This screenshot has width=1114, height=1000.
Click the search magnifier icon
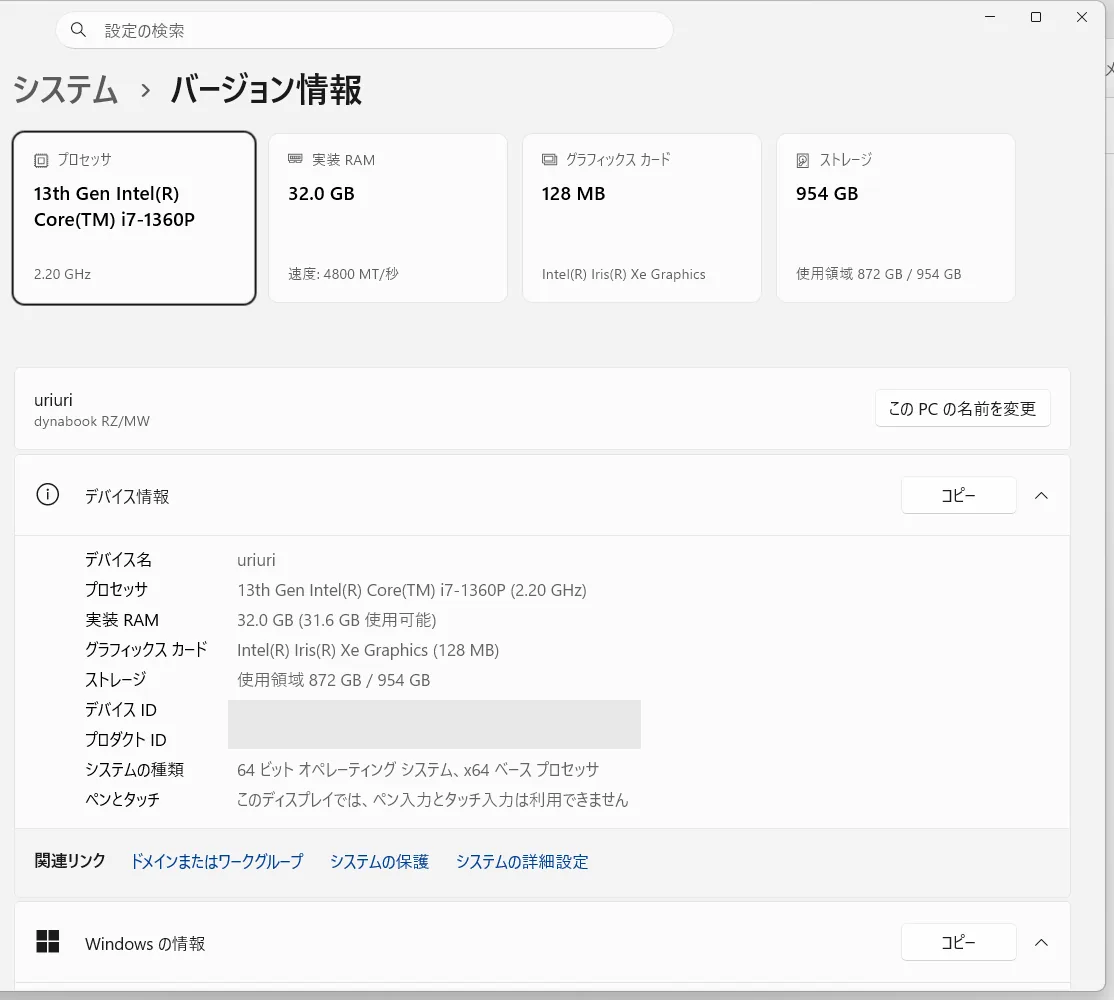tap(78, 30)
